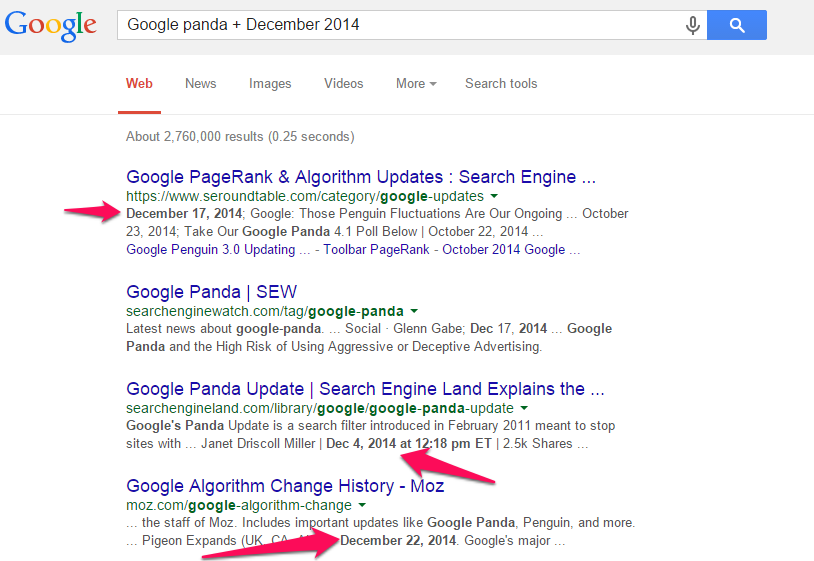Image resolution: width=814 pixels, height=561 pixels.
Task: Expand arrow beside searchenginewatch.com URL
Action: pyautogui.click(x=414, y=312)
